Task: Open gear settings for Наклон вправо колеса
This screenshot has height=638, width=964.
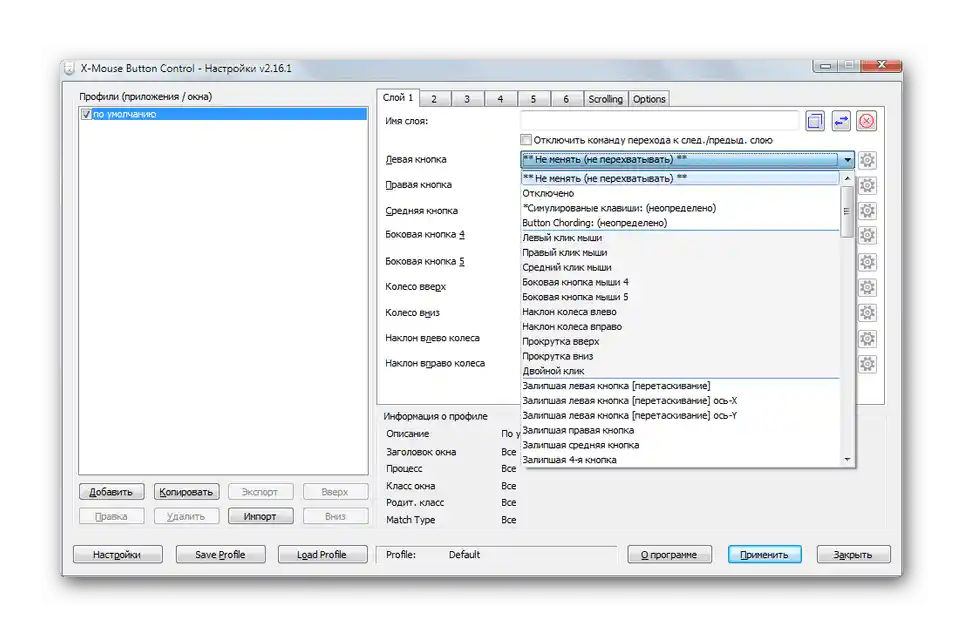Action: tap(867, 364)
